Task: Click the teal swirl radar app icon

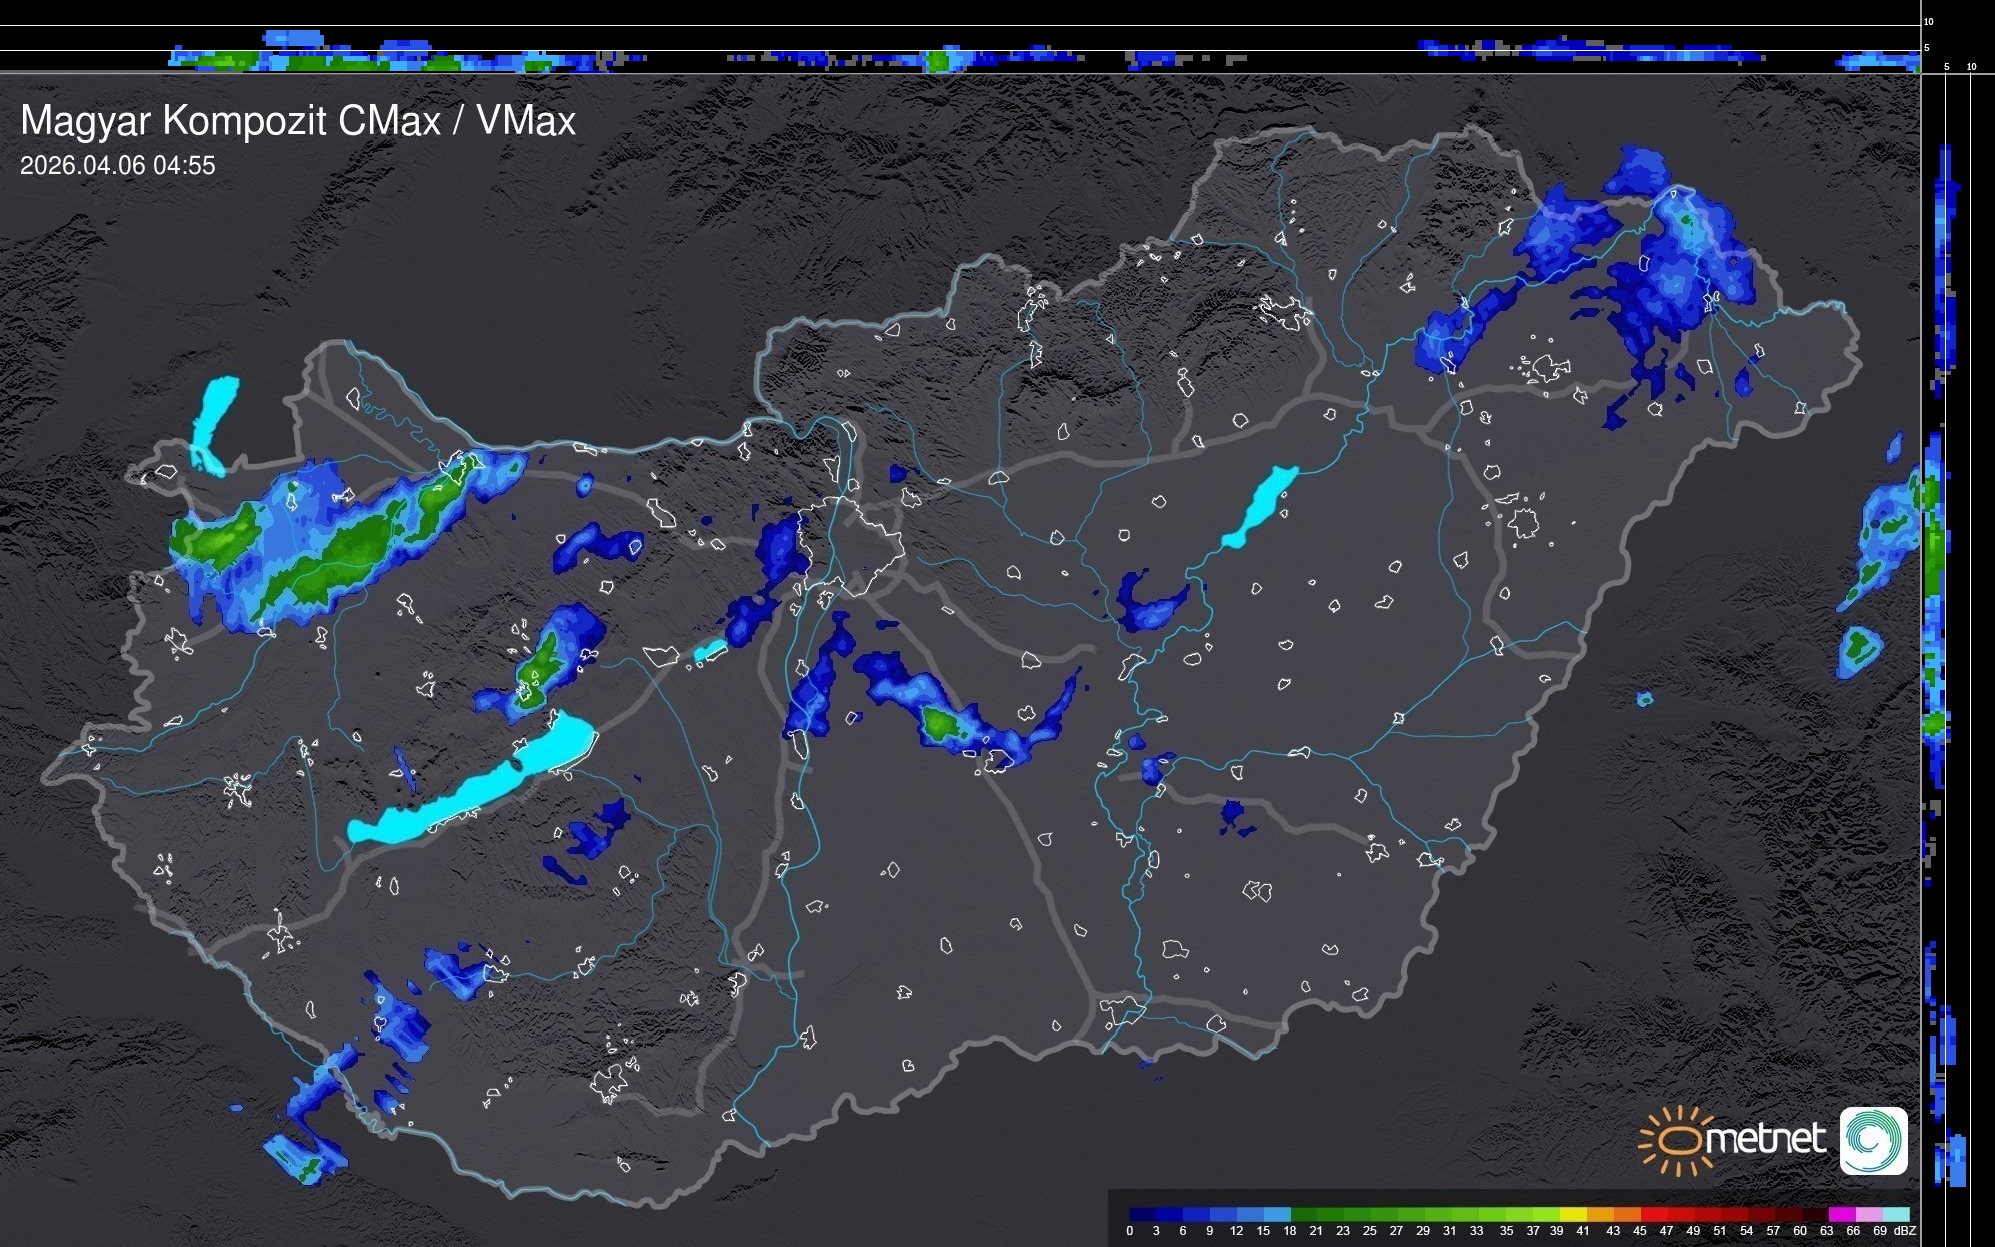Action: (x=1874, y=1140)
